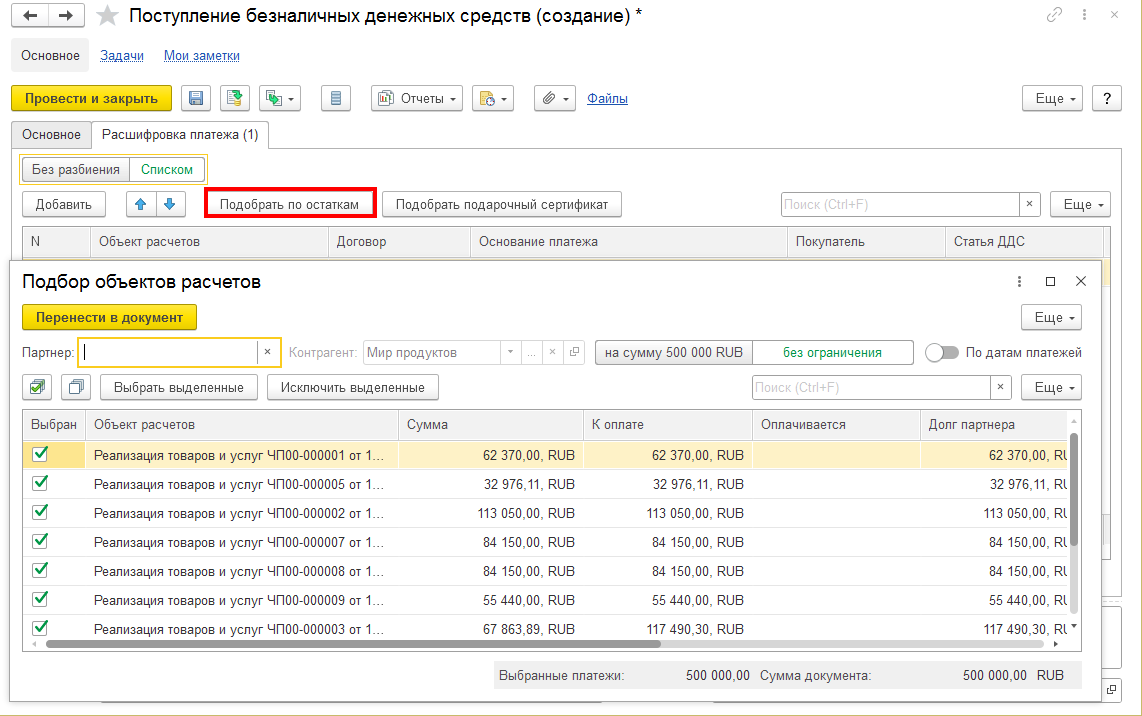Click the save document floppy disk icon
The width and height of the screenshot is (1142, 716).
(x=196, y=98)
